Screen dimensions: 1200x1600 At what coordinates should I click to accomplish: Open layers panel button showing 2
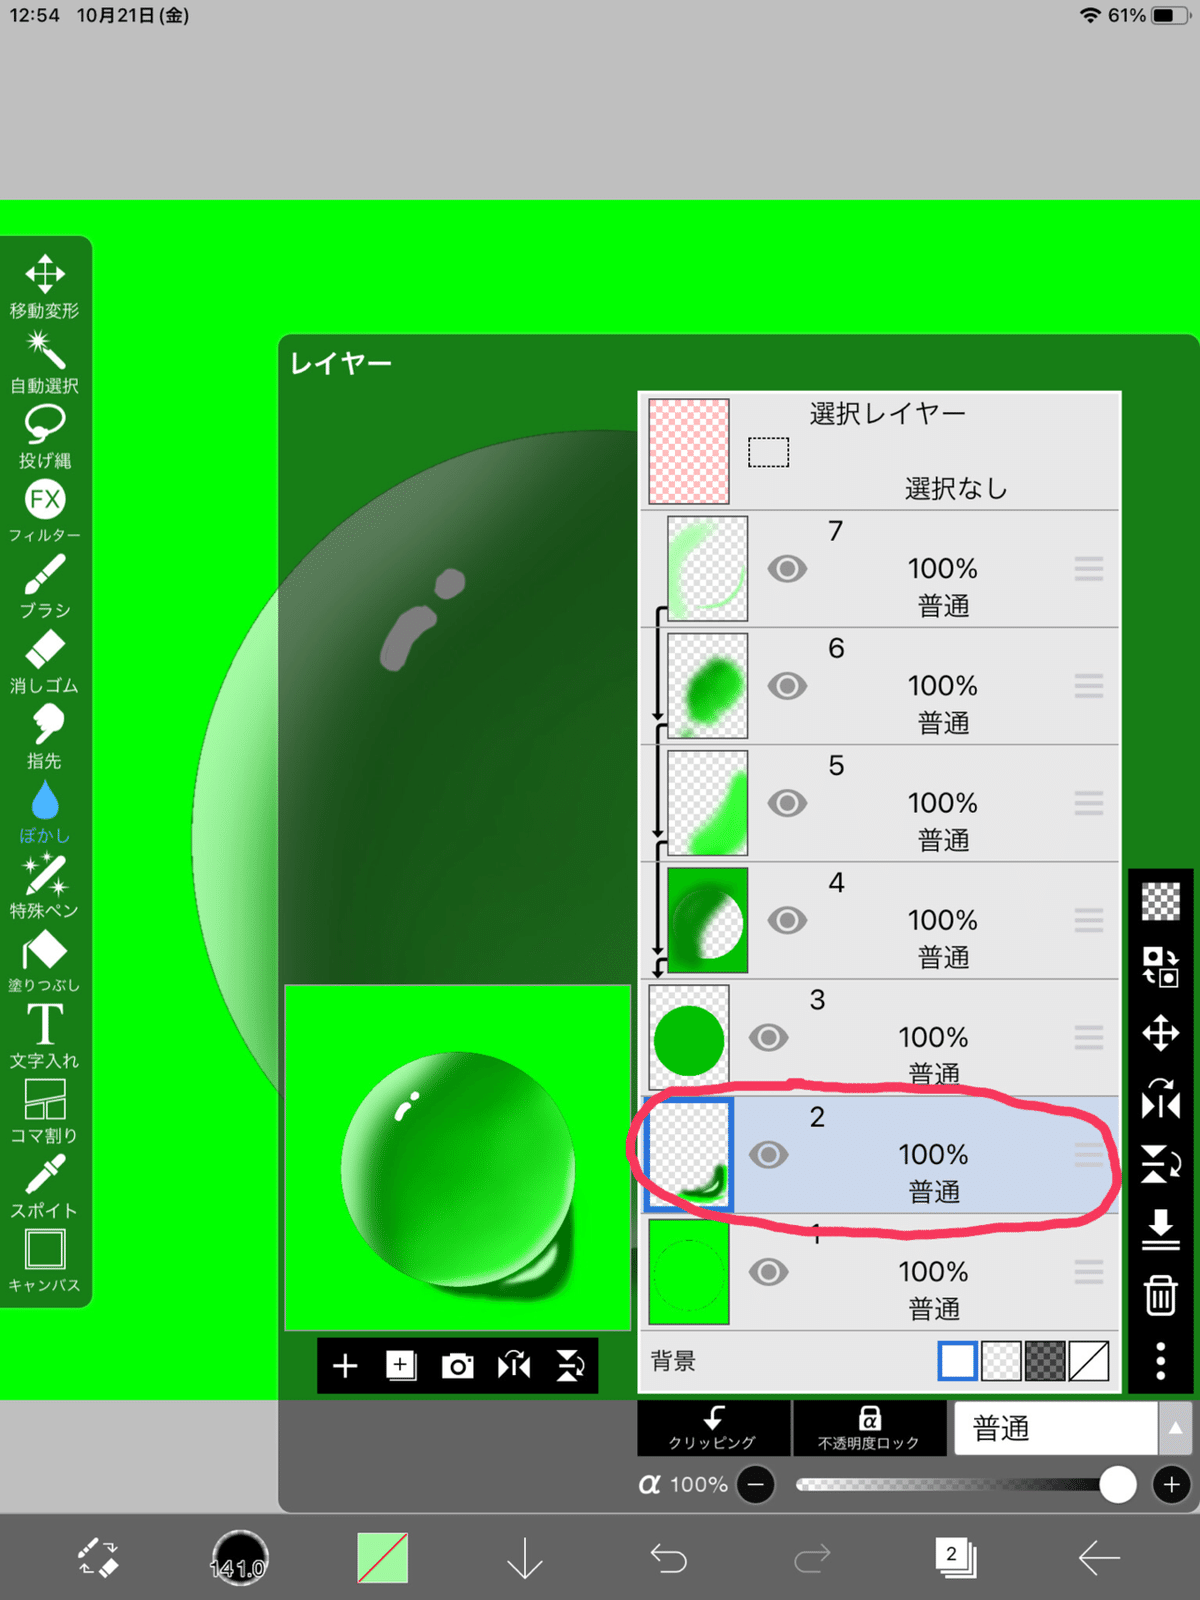[956, 1558]
